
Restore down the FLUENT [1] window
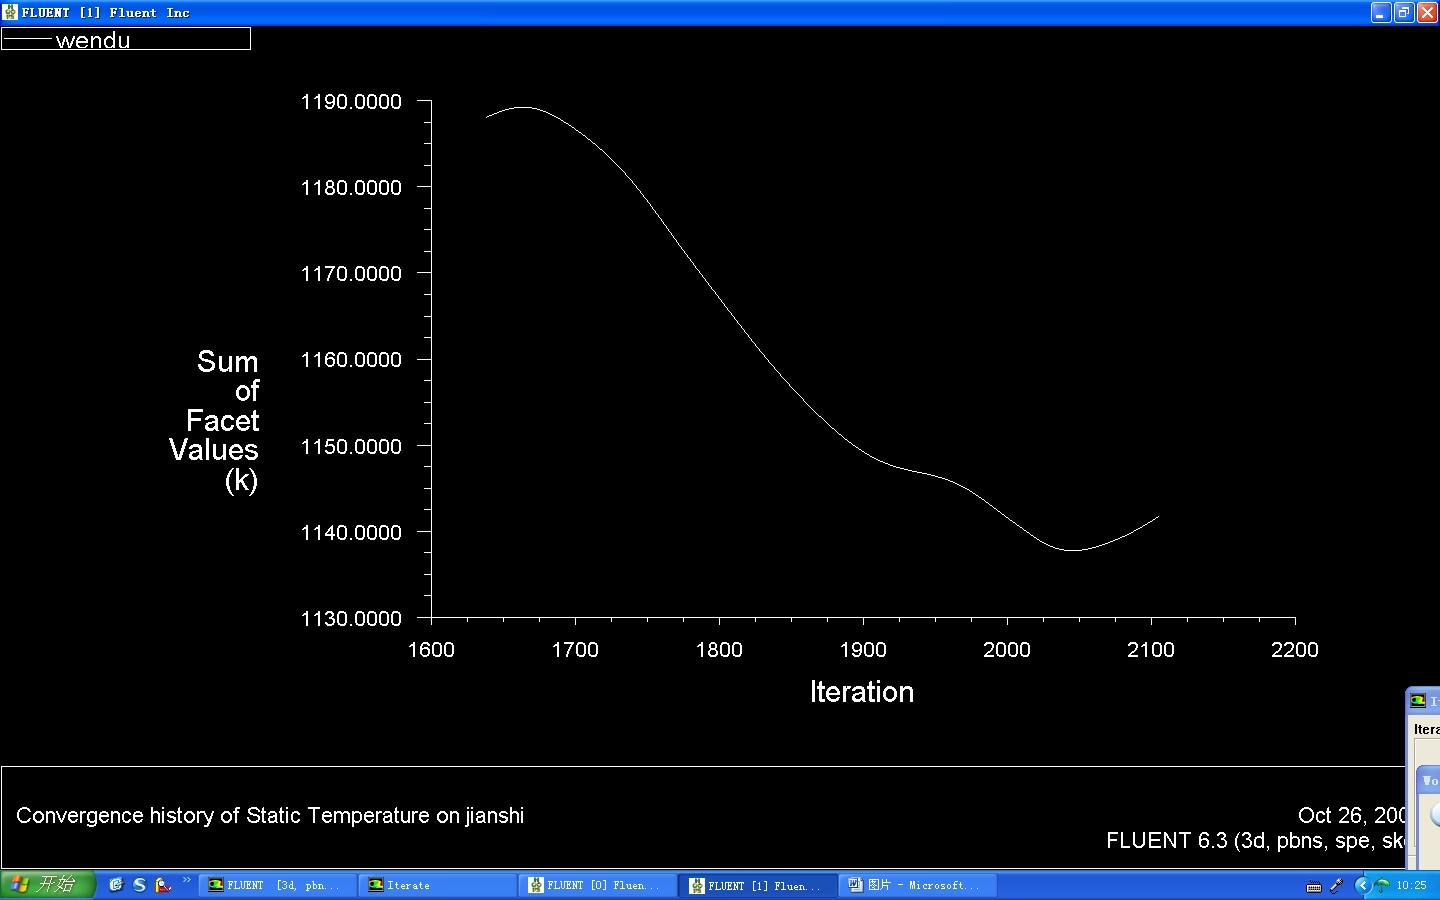click(x=1404, y=12)
